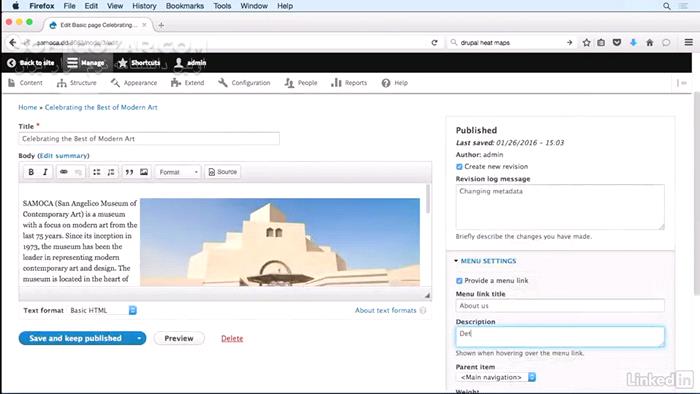This screenshot has height=394, width=700.
Task: Toggle the Manage toolbar tray
Action: 86,63
